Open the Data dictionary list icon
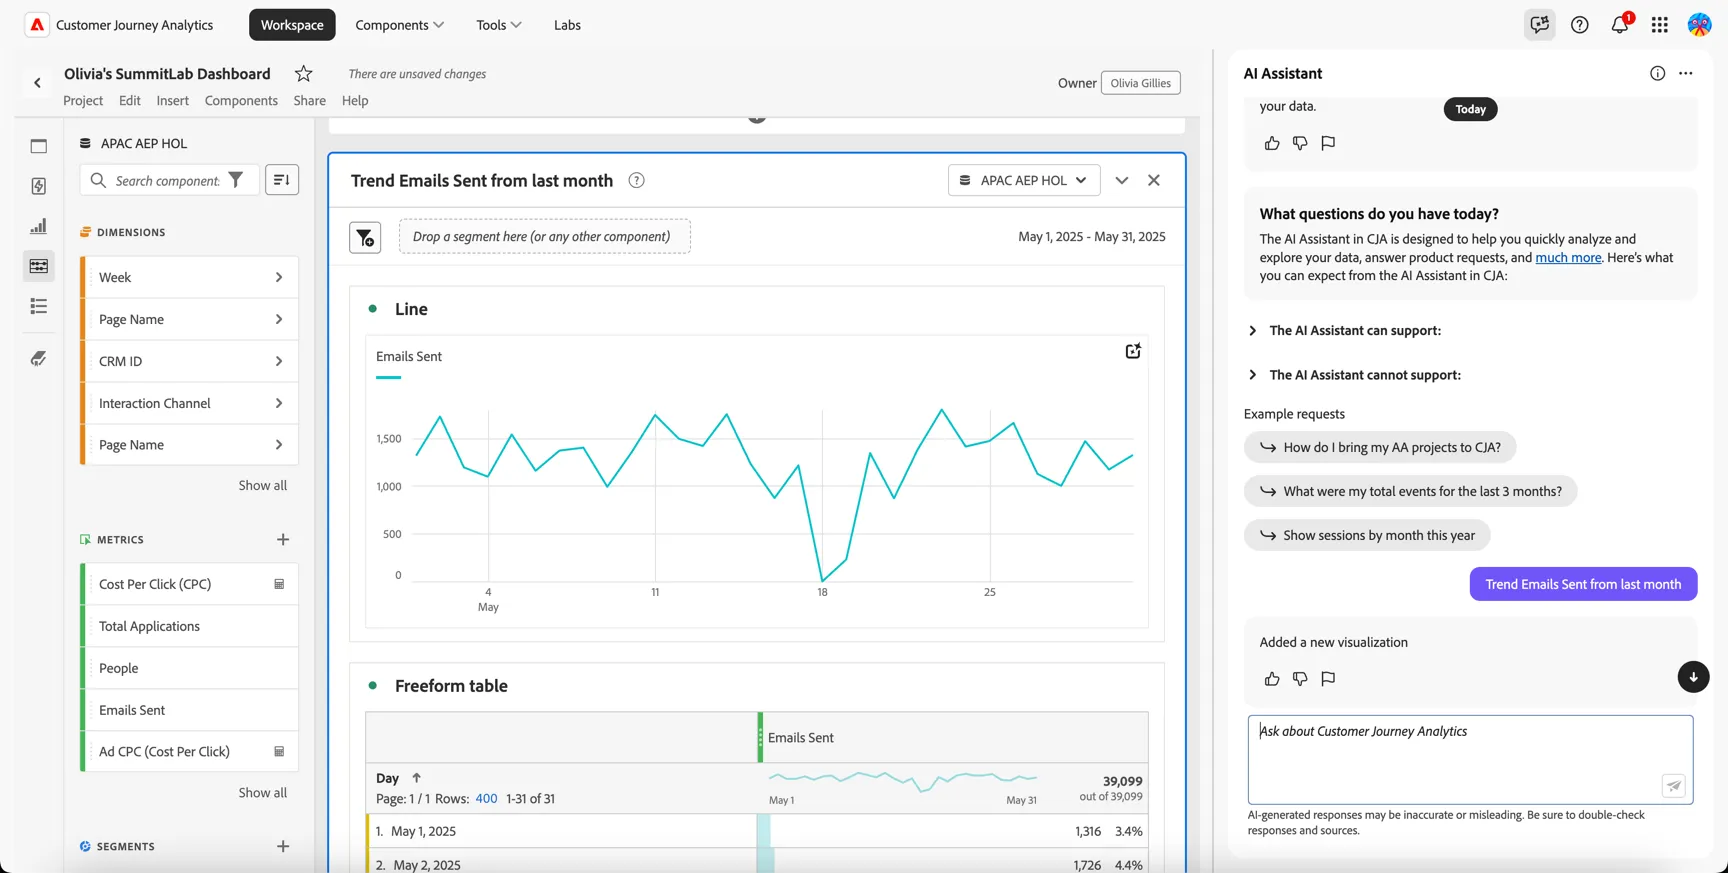 tap(39, 306)
